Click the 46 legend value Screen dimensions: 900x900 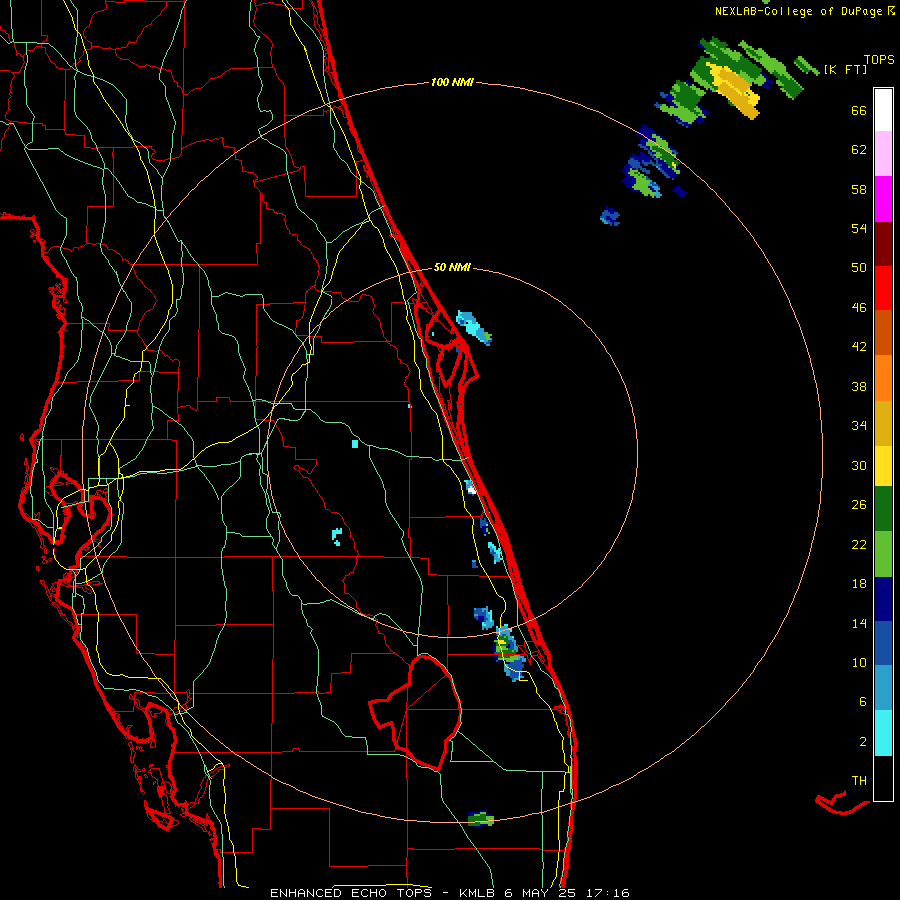coord(859,307)
